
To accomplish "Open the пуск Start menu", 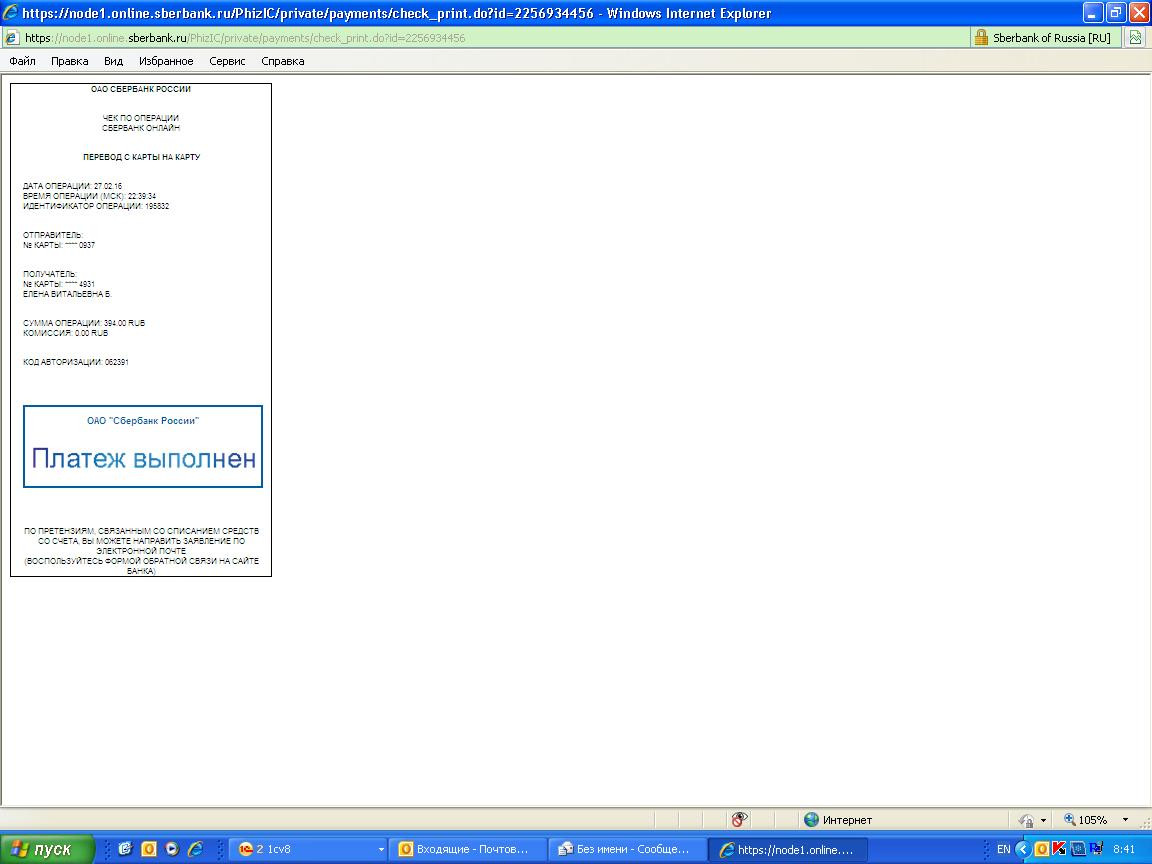I will click(47, 849).
